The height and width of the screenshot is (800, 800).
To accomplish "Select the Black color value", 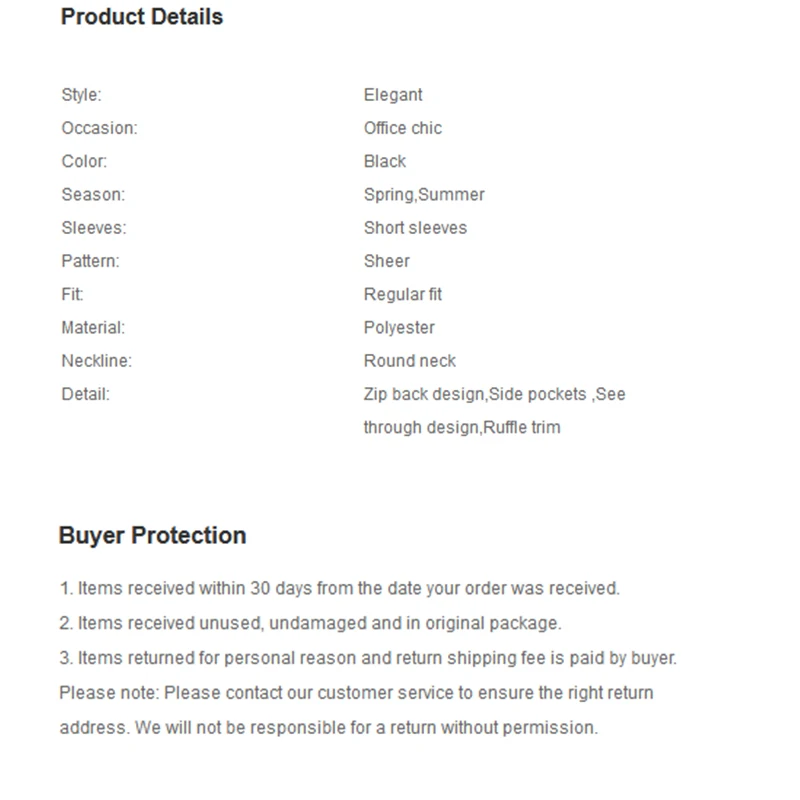I will point(385,161).
